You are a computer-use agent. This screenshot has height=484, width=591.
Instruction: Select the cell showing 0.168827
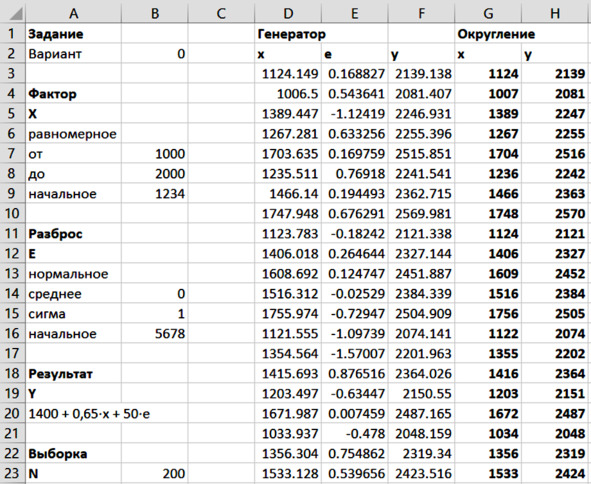(x=355, y=74)
